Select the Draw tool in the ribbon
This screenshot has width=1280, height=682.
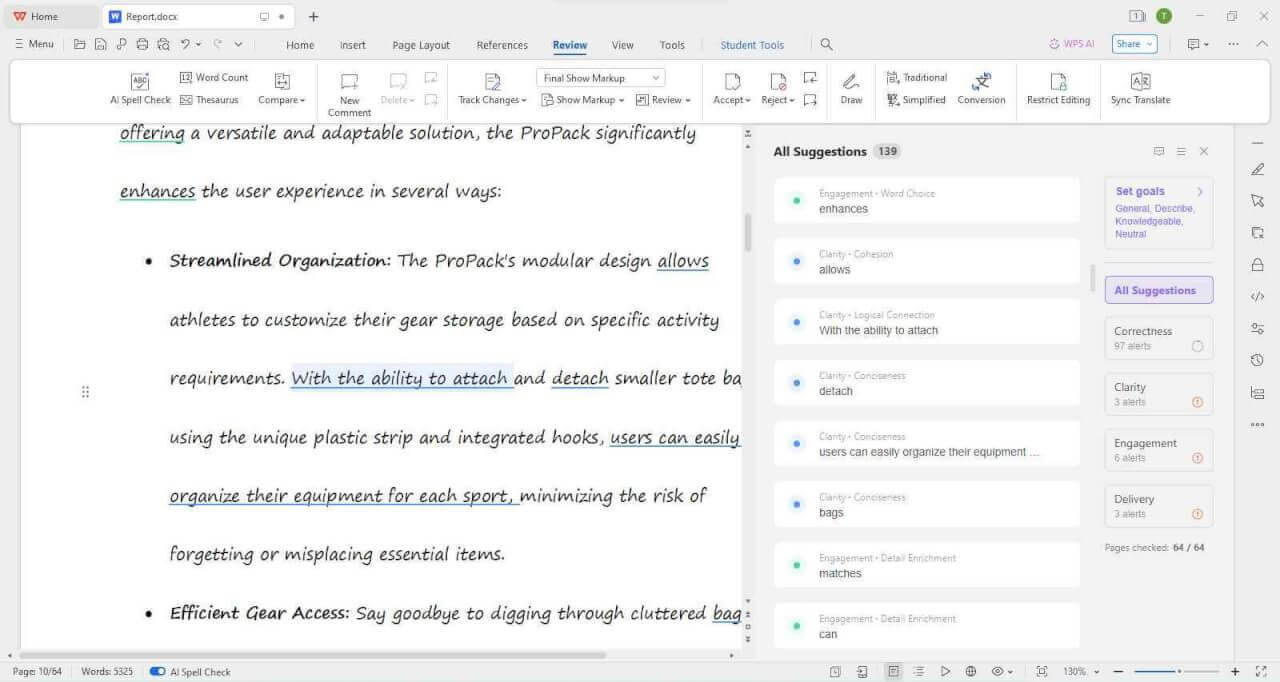851,82
